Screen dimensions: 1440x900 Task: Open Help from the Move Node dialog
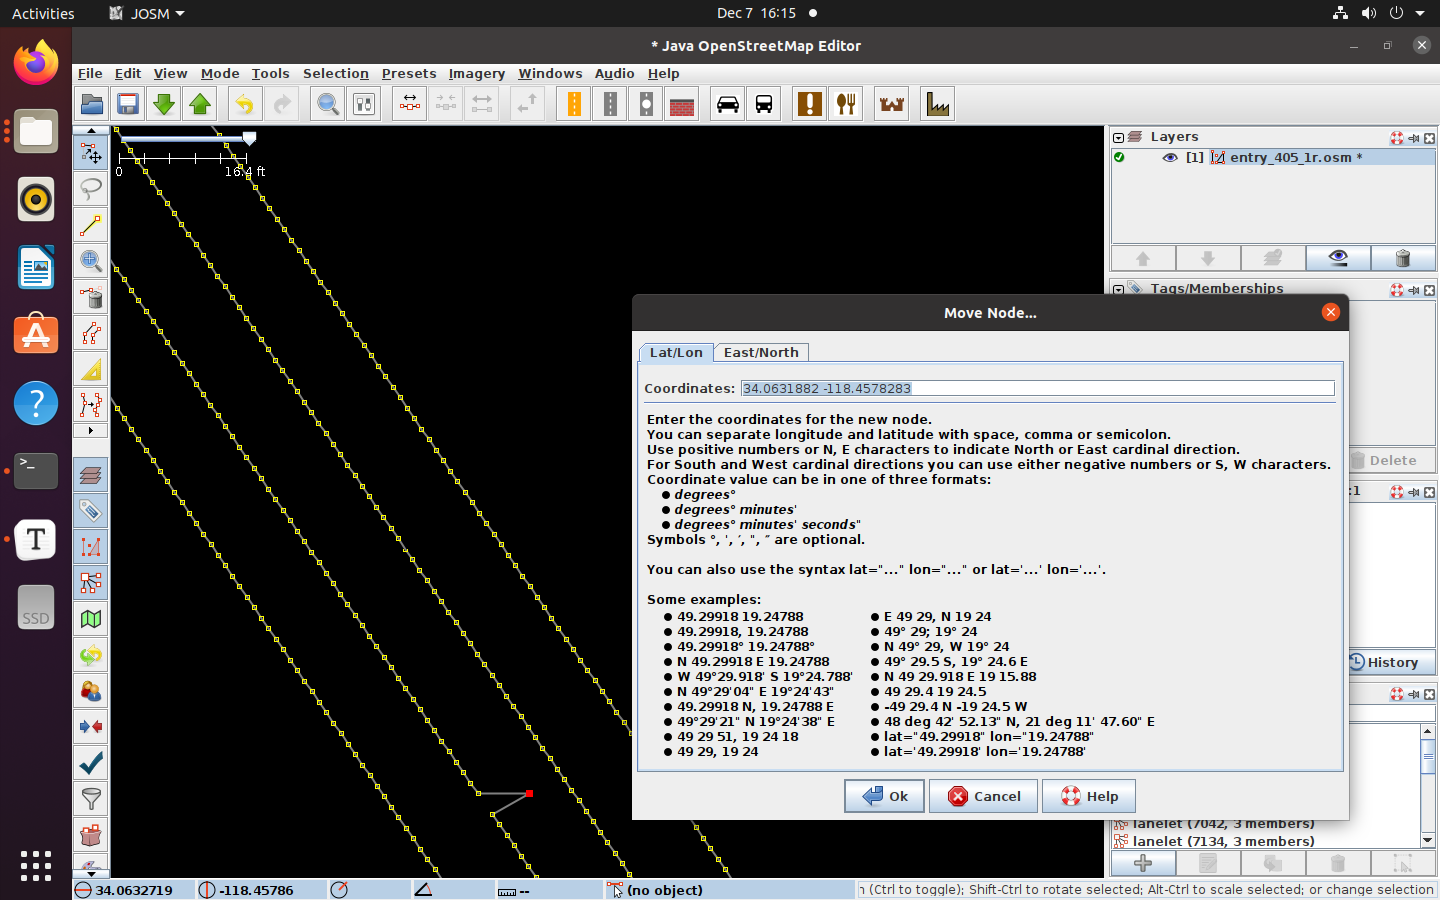pos(1089,796)
